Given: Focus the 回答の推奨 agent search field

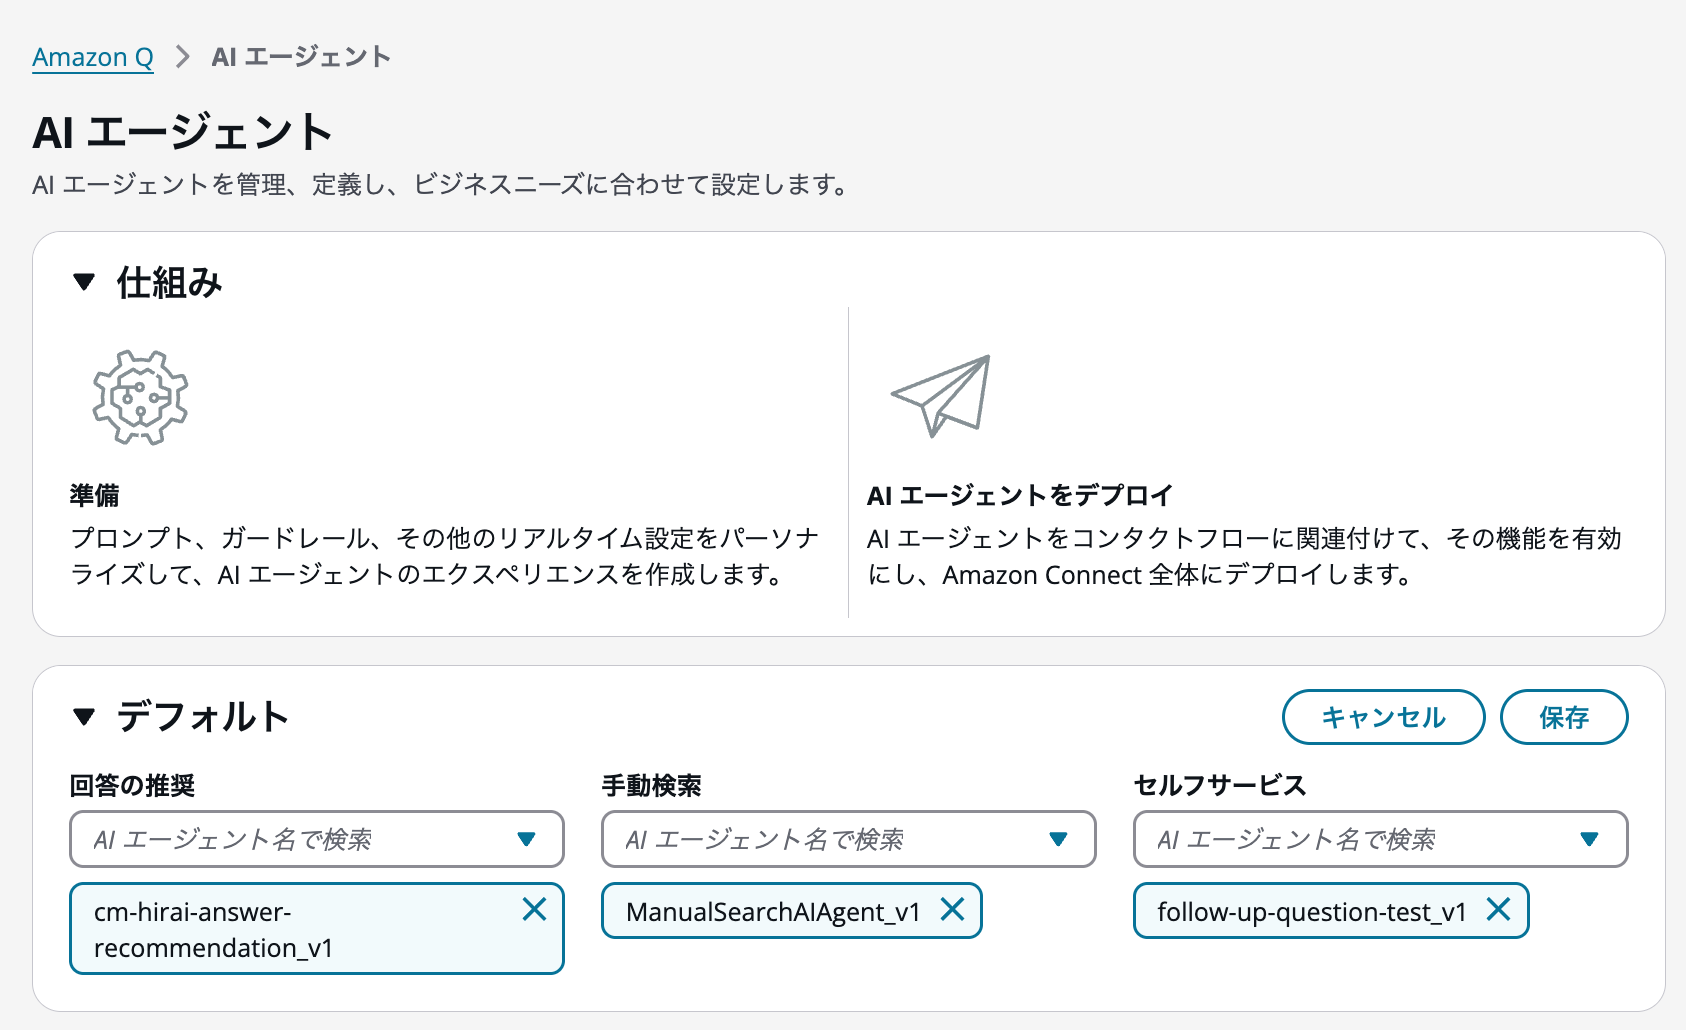Looking at the screenshot, I should (x=317, y=839).
